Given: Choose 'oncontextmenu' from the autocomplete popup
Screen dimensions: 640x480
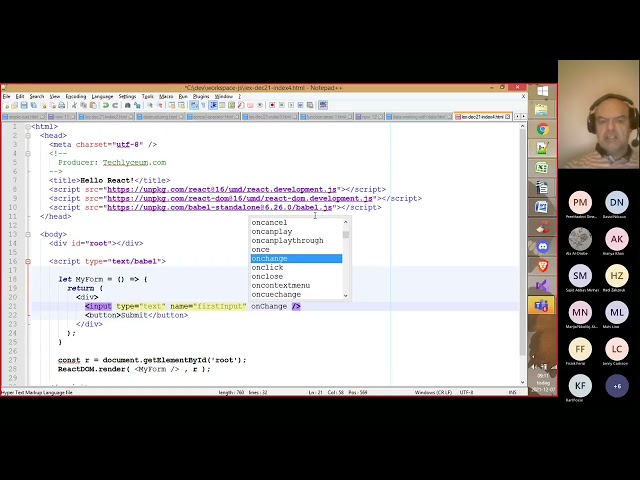Looking at the screenshot, I should pos(281,286).
